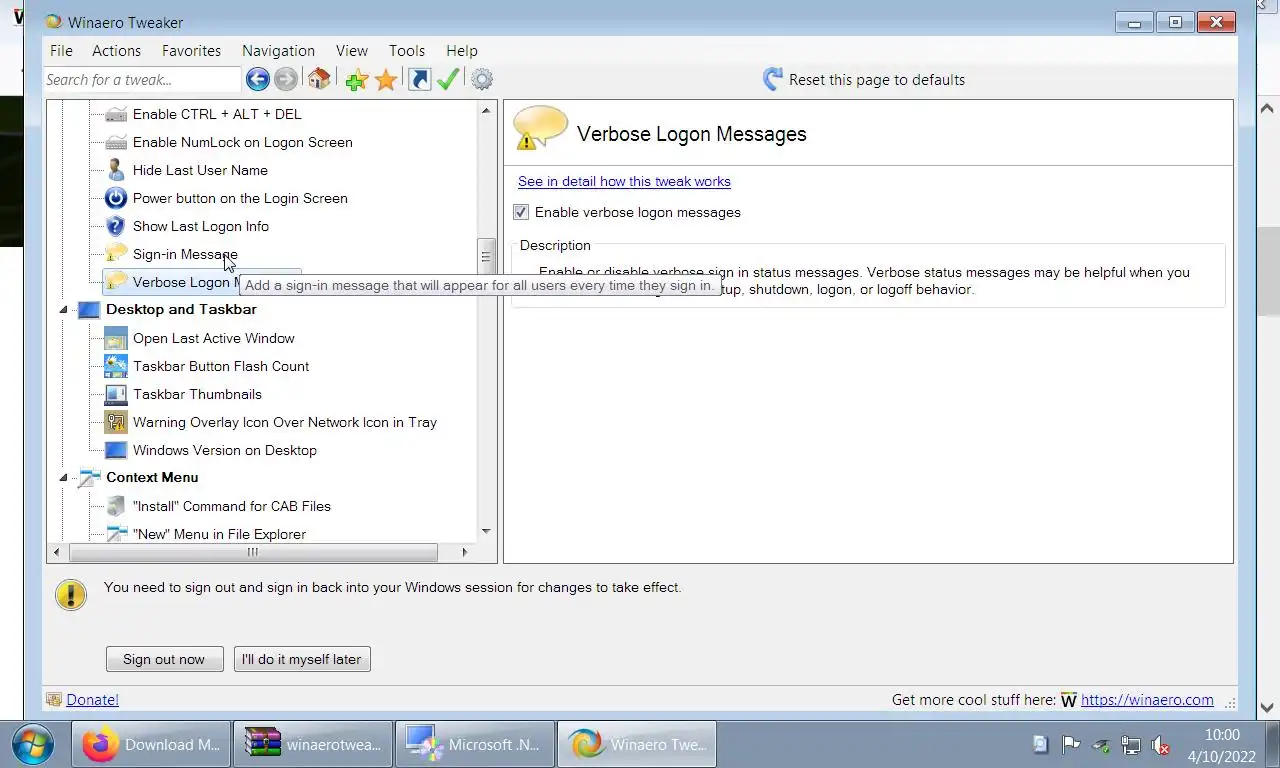This screenshot has height=768, width=1280.
Task: Click the user icon beside Hide Last User Name
Action: tap(116, 170)
